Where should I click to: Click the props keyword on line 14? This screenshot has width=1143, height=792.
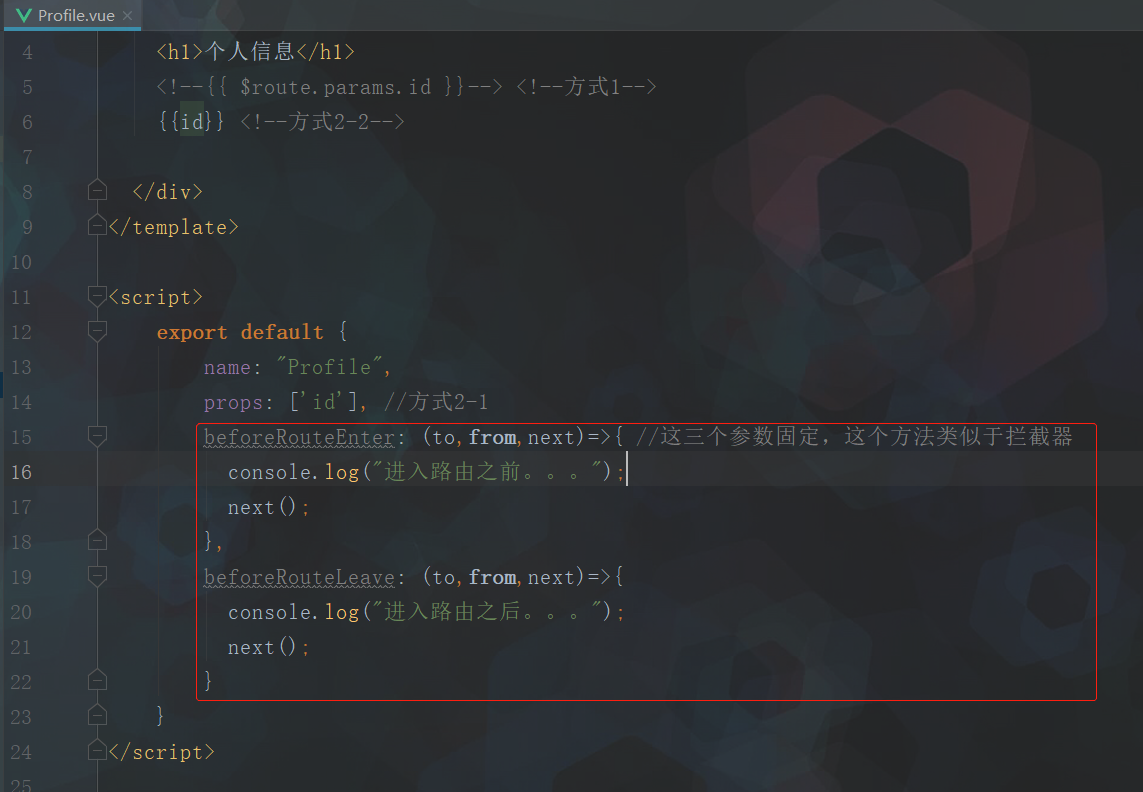(233, 403)
